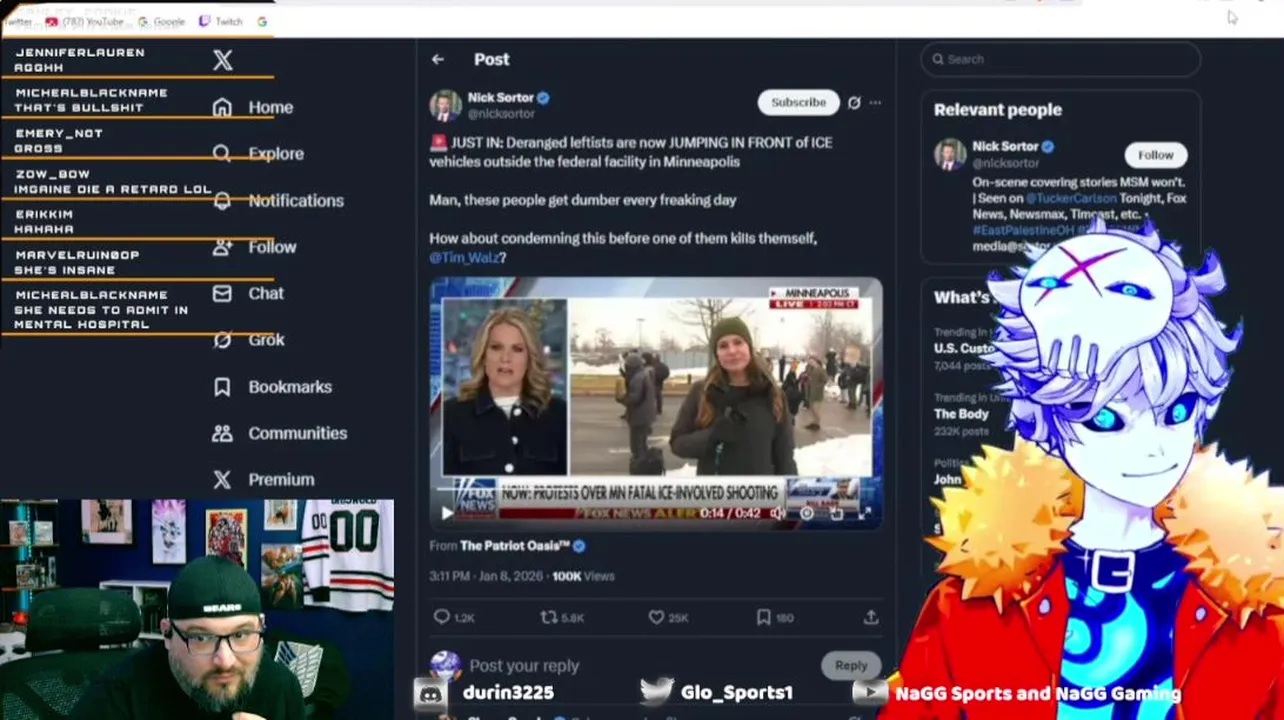Image resolution: width=1284 pixels, height=720 pixels.
Task: Click the chat message from erikkim
Action: click(44, 221)
